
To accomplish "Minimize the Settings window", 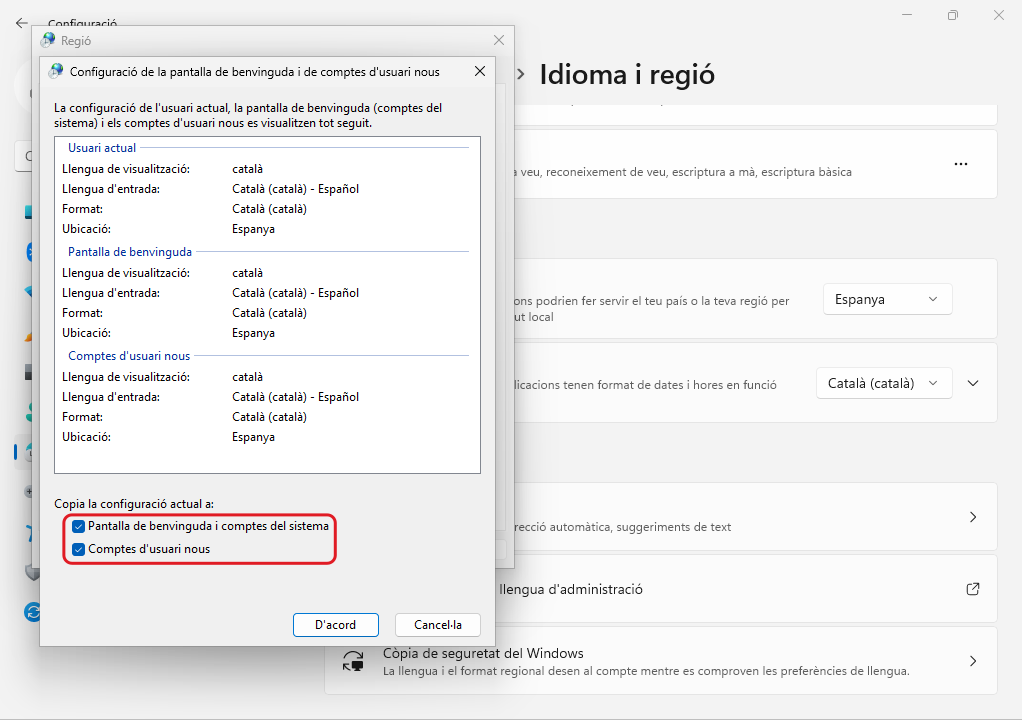I will pyautogui.click(x=906, y=15).
